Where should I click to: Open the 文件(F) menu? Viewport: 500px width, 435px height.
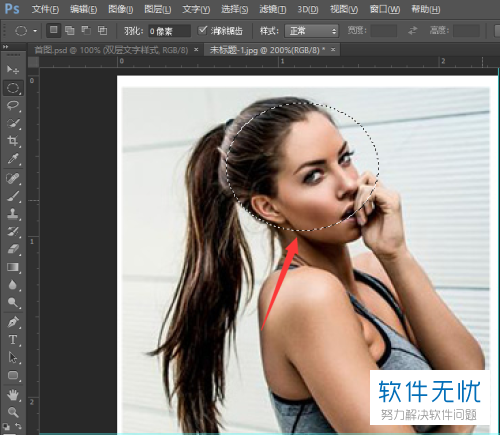(x=45, y=9)
